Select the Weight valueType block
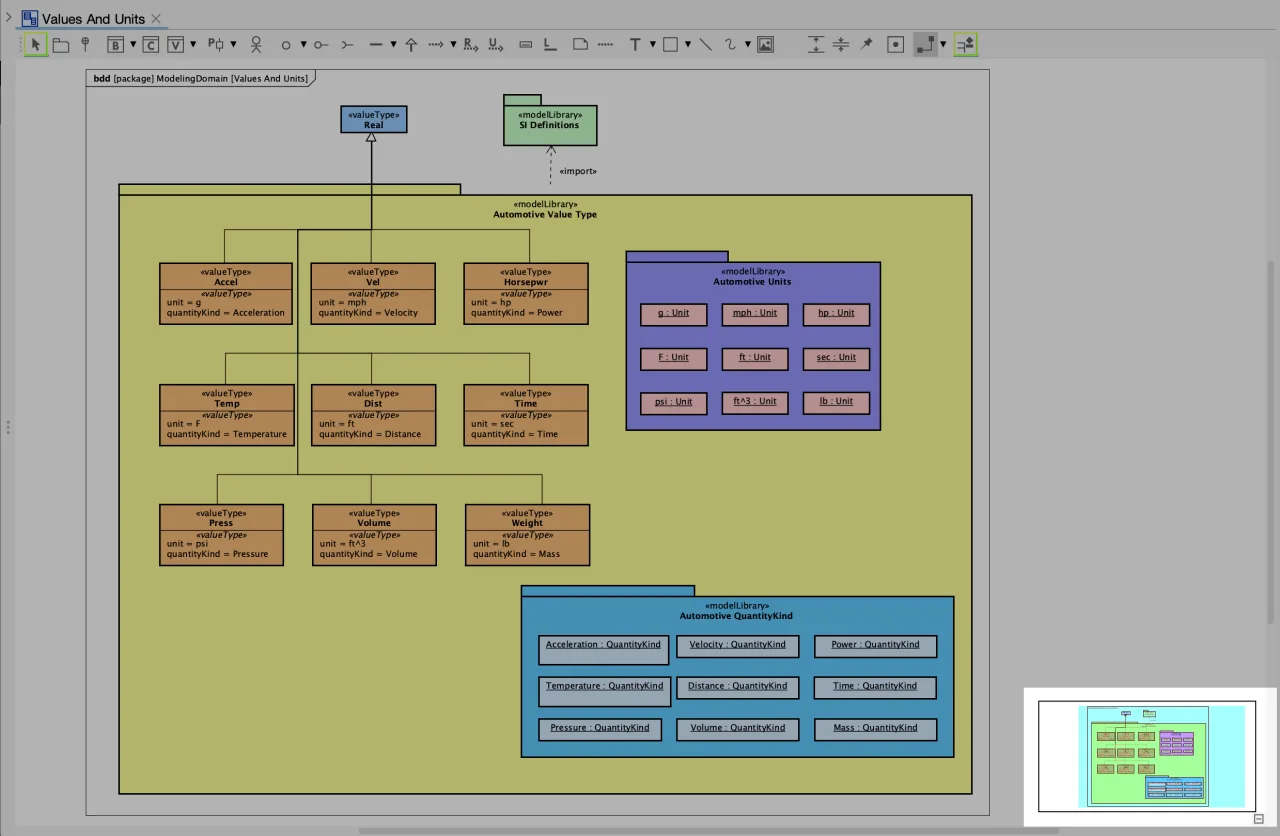The width and height of the screenshot is (1280, 836). pos(527,535)
